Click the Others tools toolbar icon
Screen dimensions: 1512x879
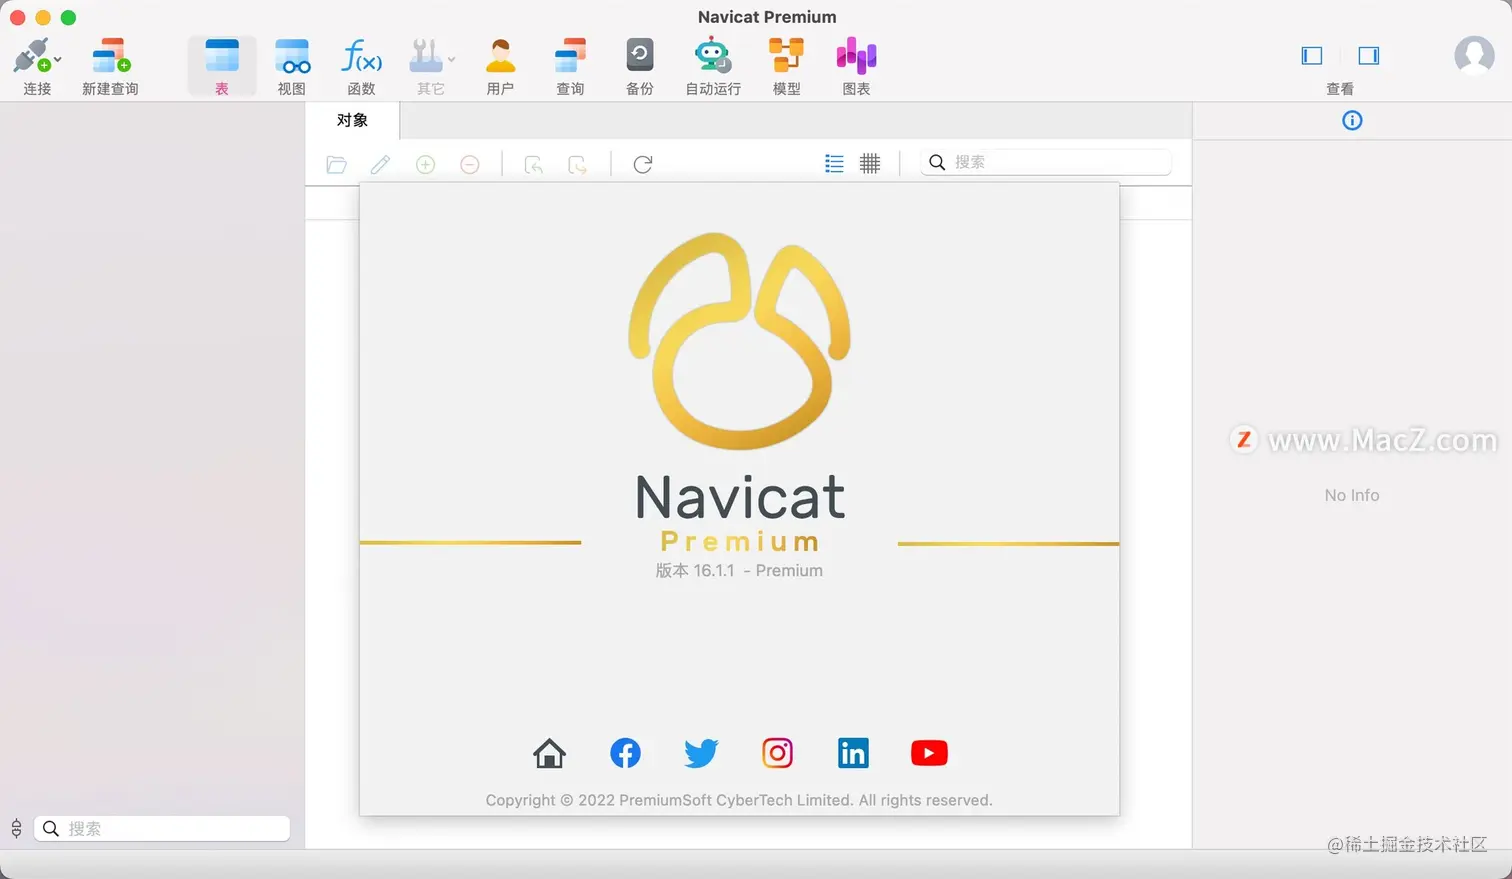coord(425,56)
